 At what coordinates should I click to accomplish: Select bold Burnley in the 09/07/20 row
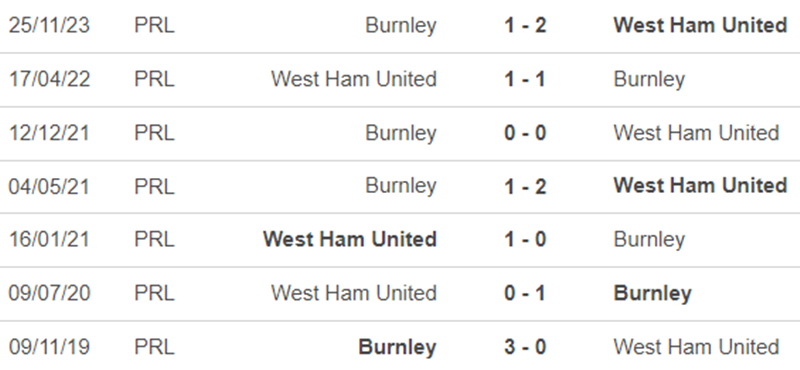[653, 293]
